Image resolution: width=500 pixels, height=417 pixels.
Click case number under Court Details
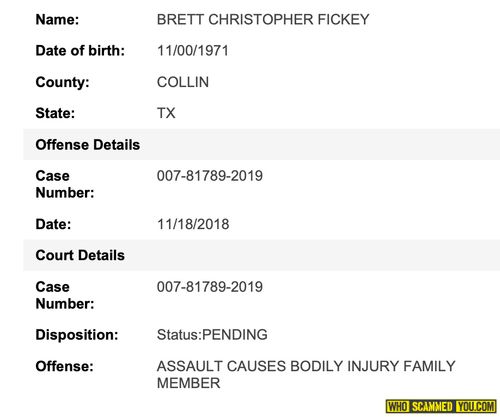pos(210,287)
